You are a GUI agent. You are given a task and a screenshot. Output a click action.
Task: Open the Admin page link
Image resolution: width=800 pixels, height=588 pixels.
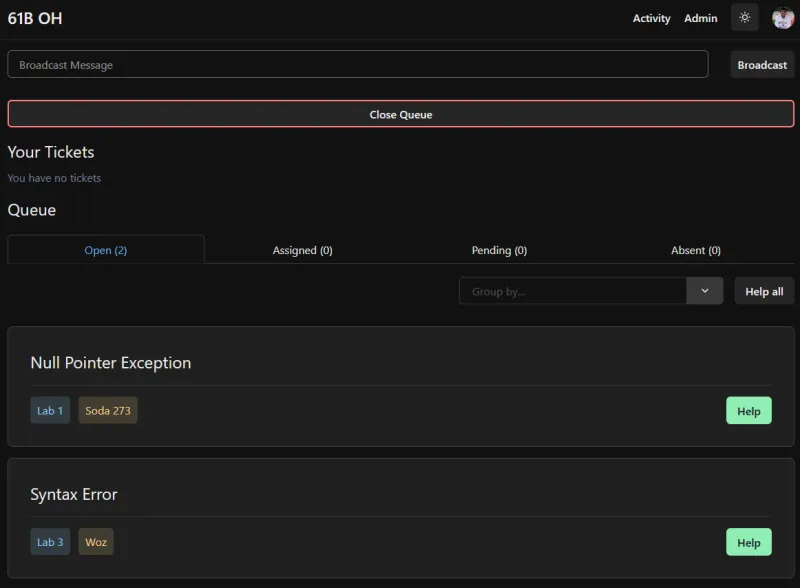pyautogui.click(x=701, y=18)
